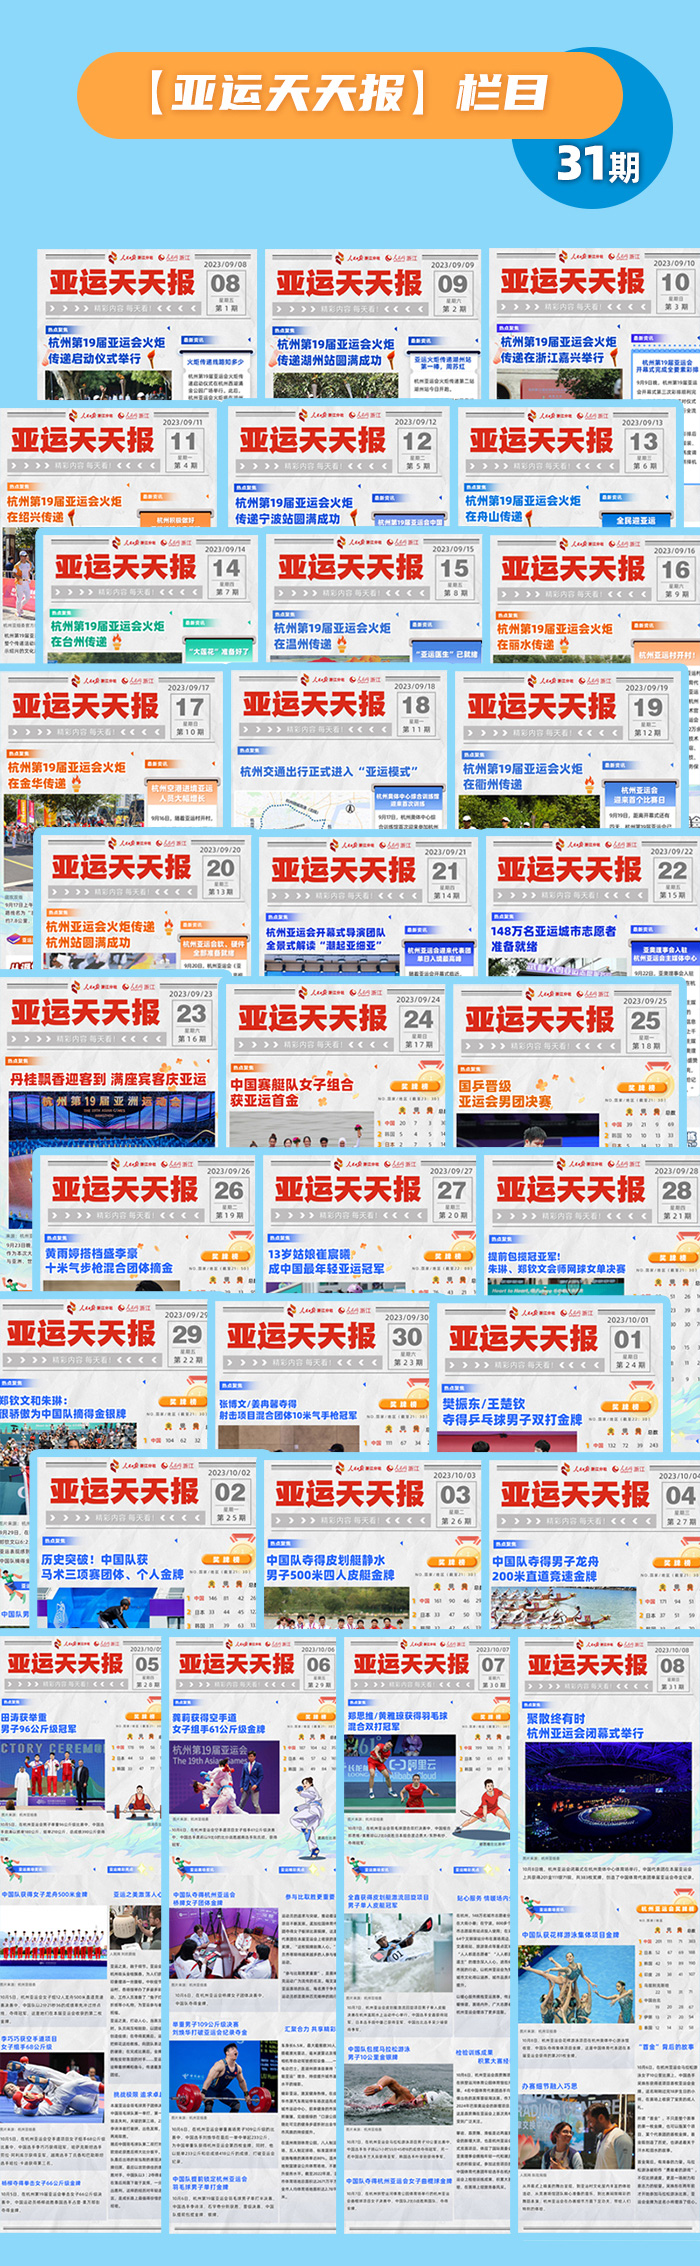700x2266 pixels.
Task: Select headline 在台州传递
Action: tap(79, 641)
